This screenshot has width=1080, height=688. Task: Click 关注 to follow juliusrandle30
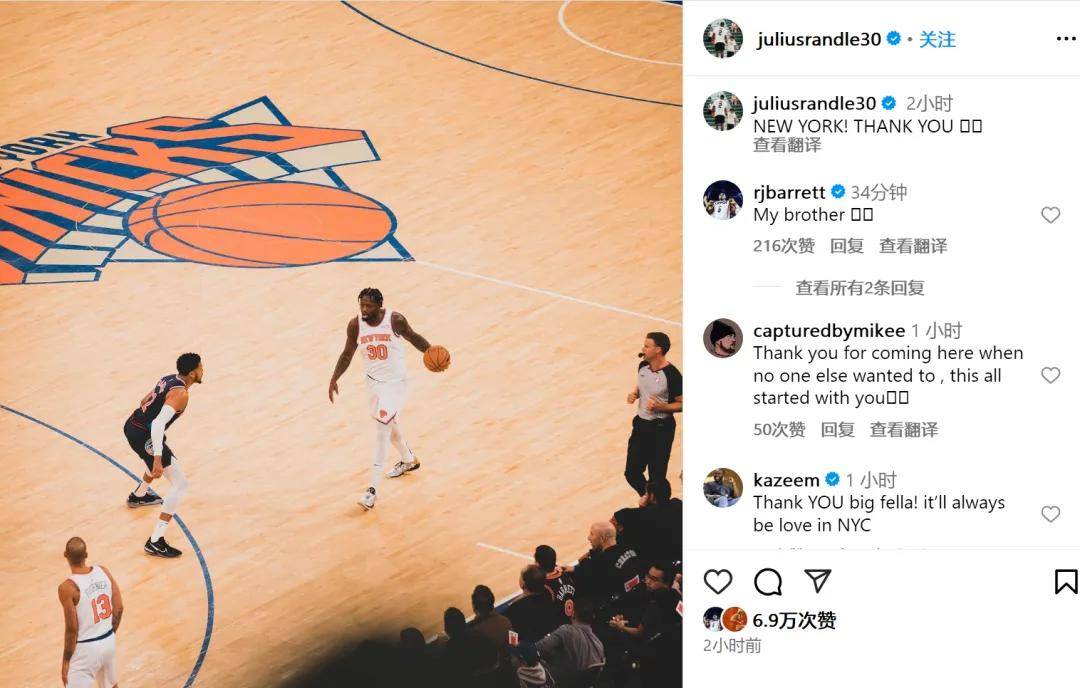(937, 39)
